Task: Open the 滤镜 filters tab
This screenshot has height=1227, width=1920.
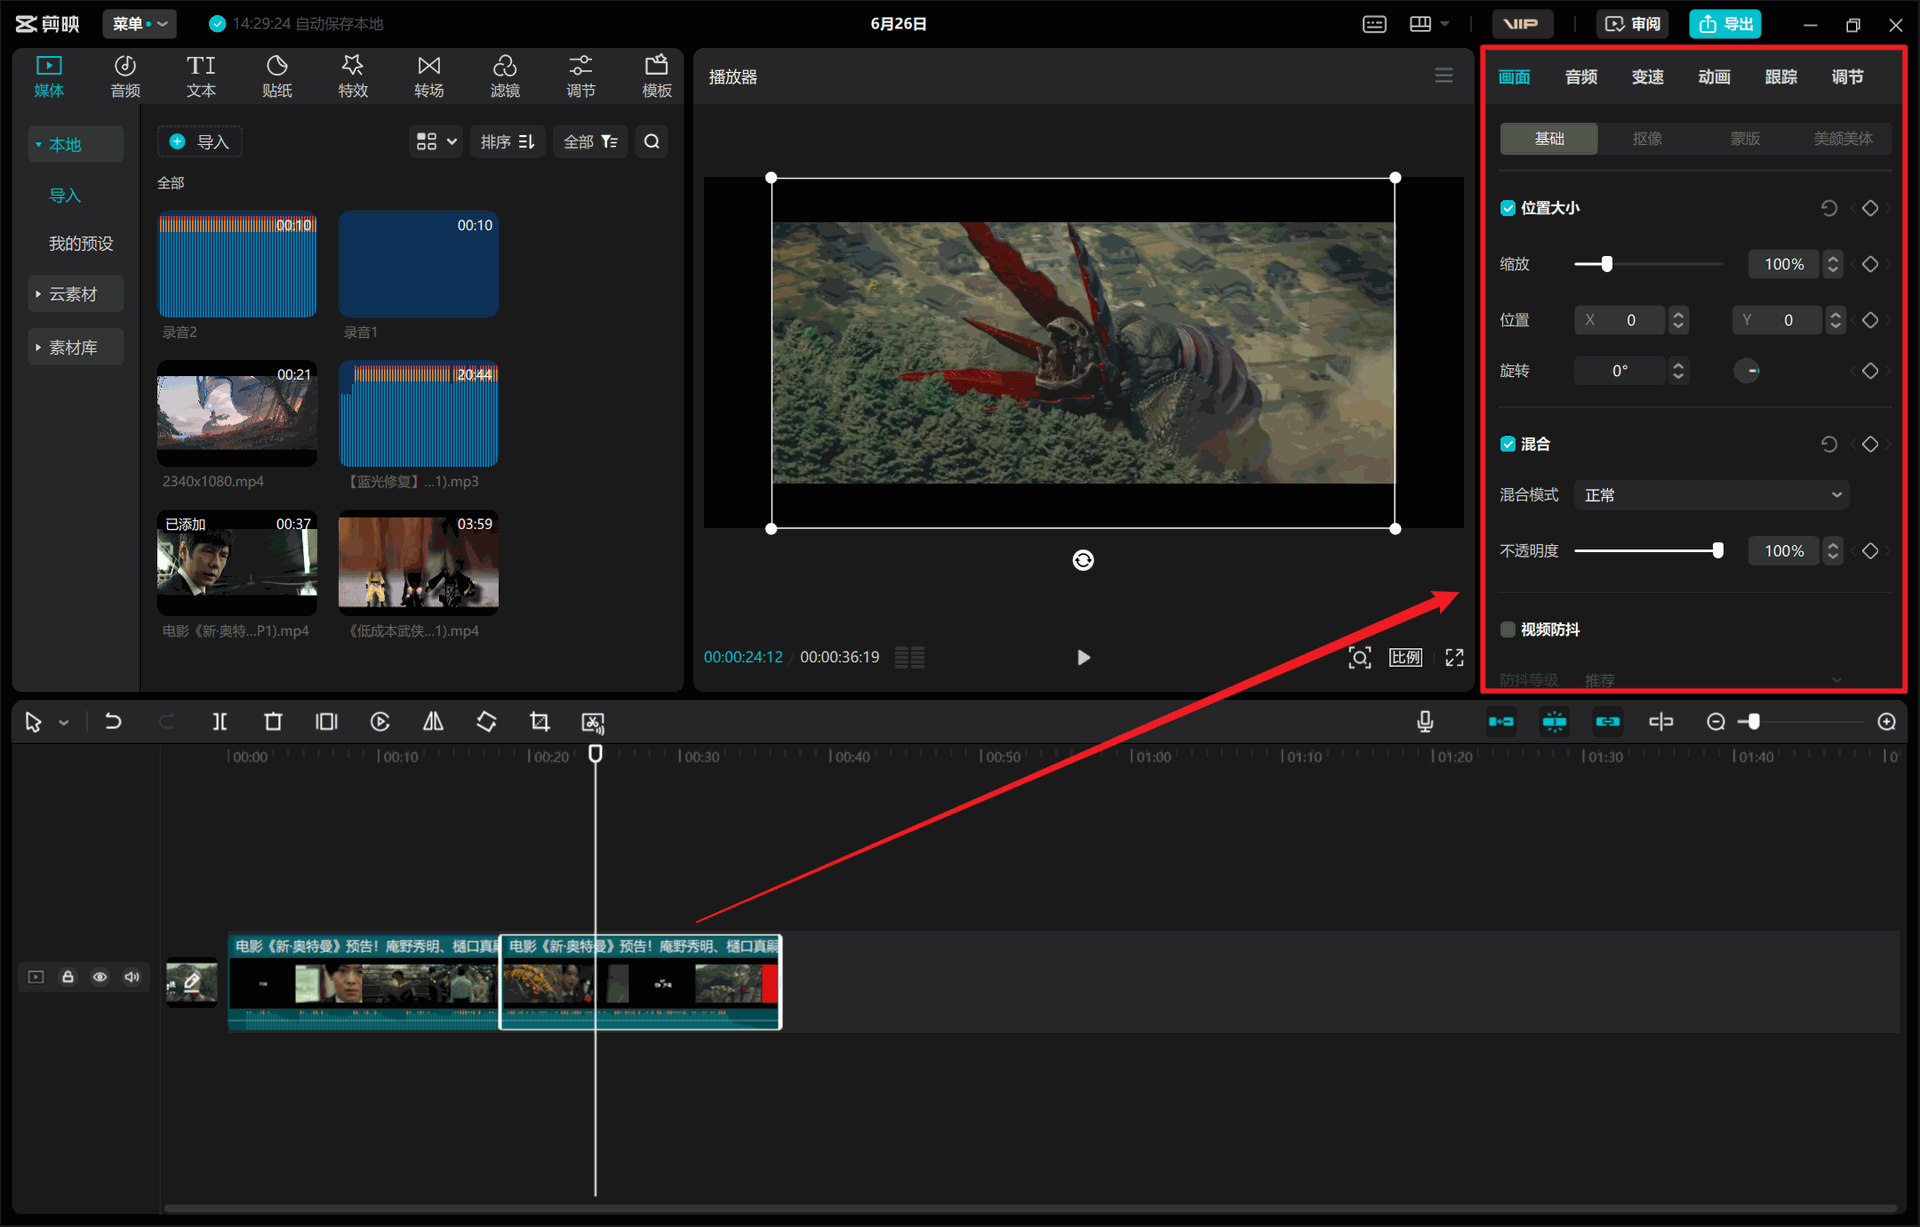Action: (505, 76)
